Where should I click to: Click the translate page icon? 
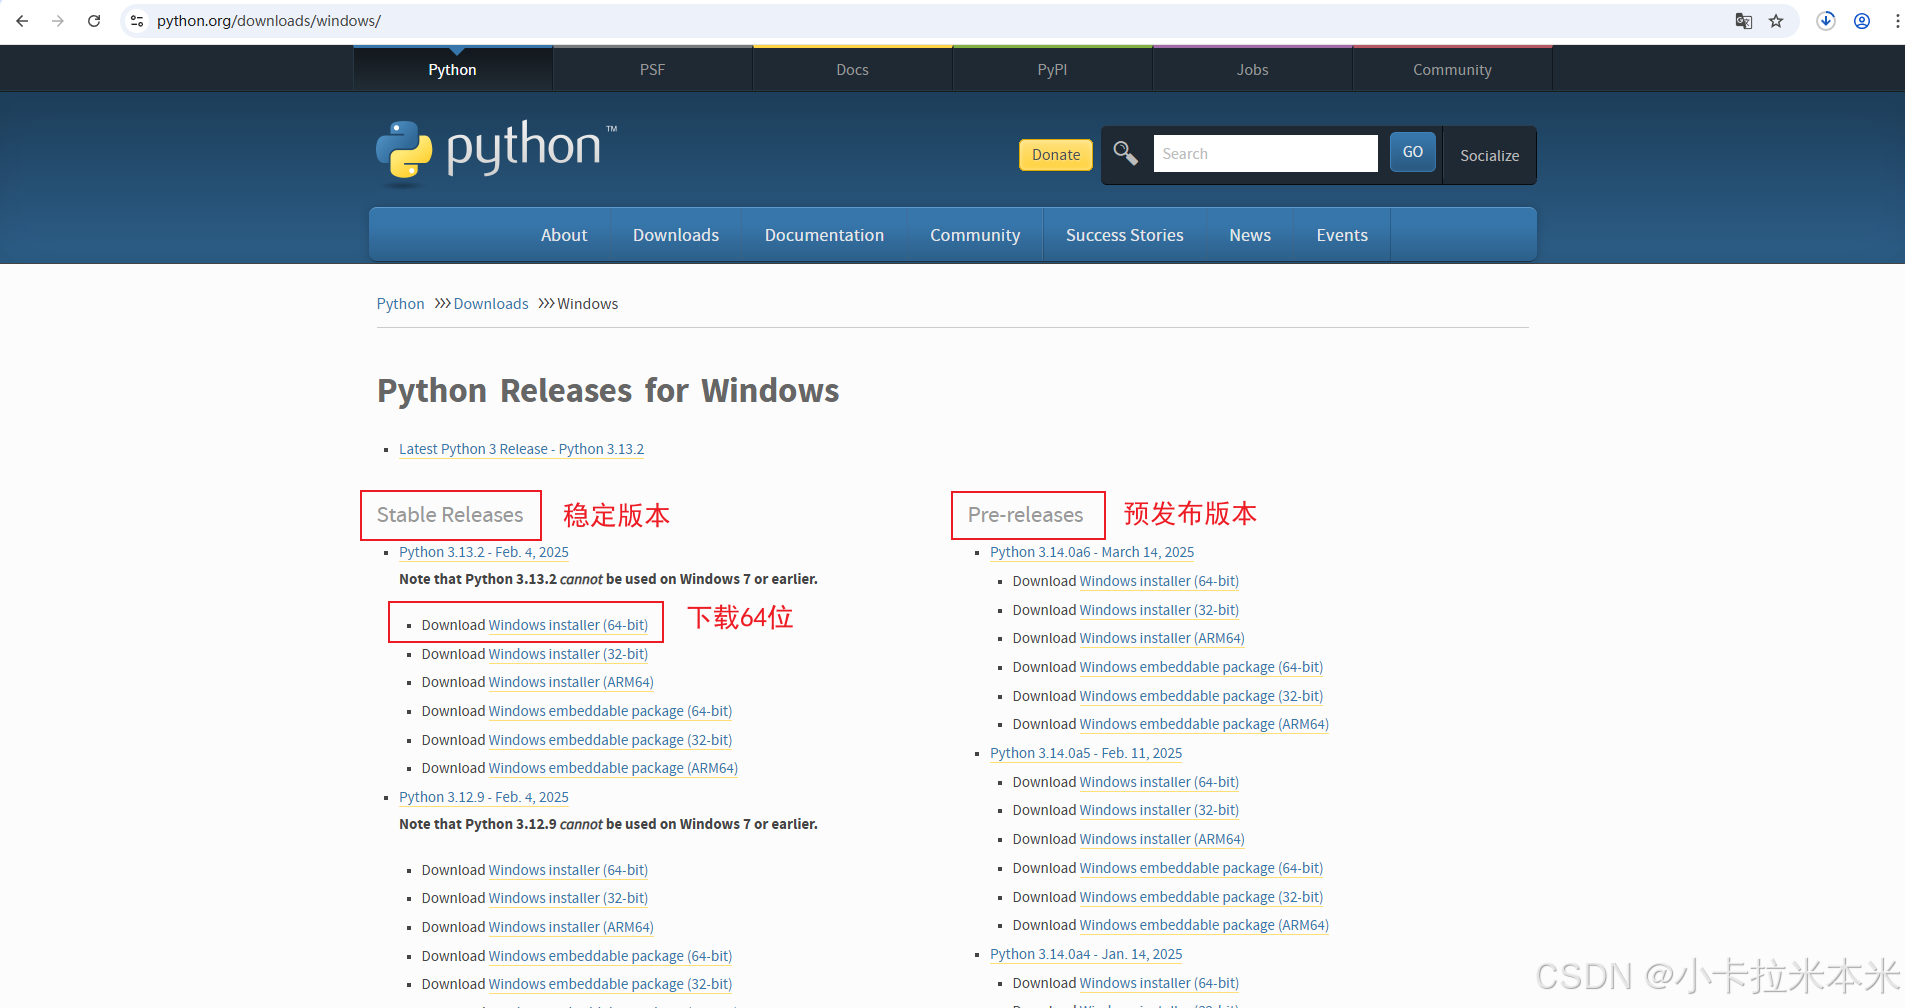(x=1744, y=21)
